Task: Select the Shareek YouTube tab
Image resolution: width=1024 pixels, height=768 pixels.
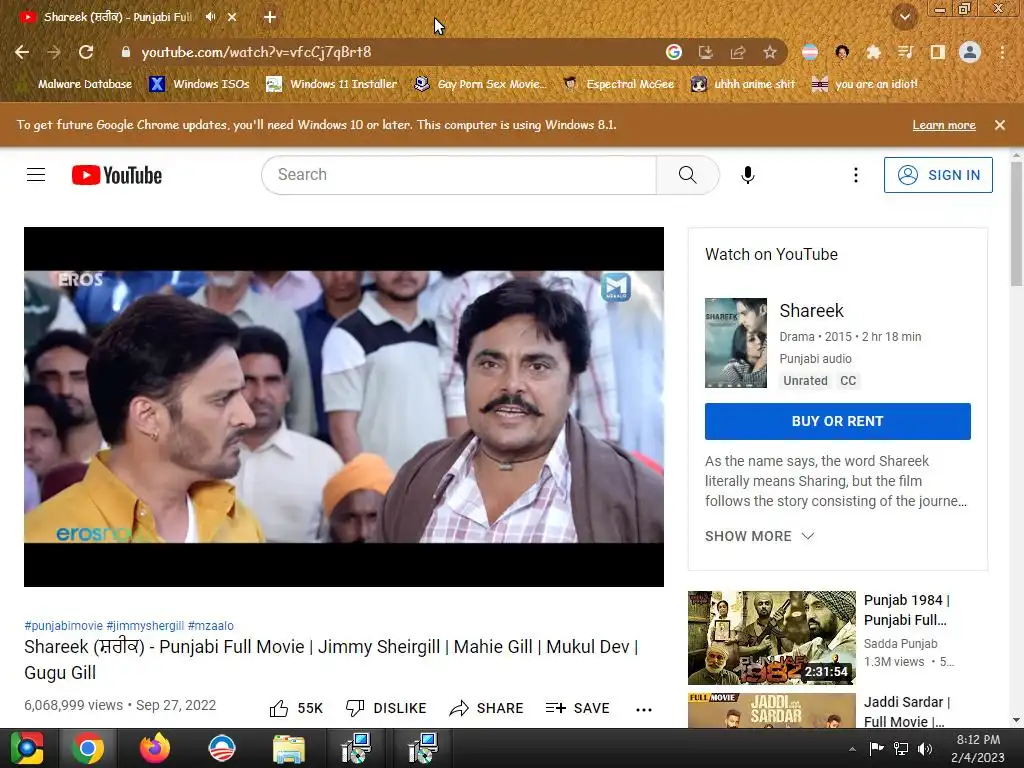Action: 118,17
